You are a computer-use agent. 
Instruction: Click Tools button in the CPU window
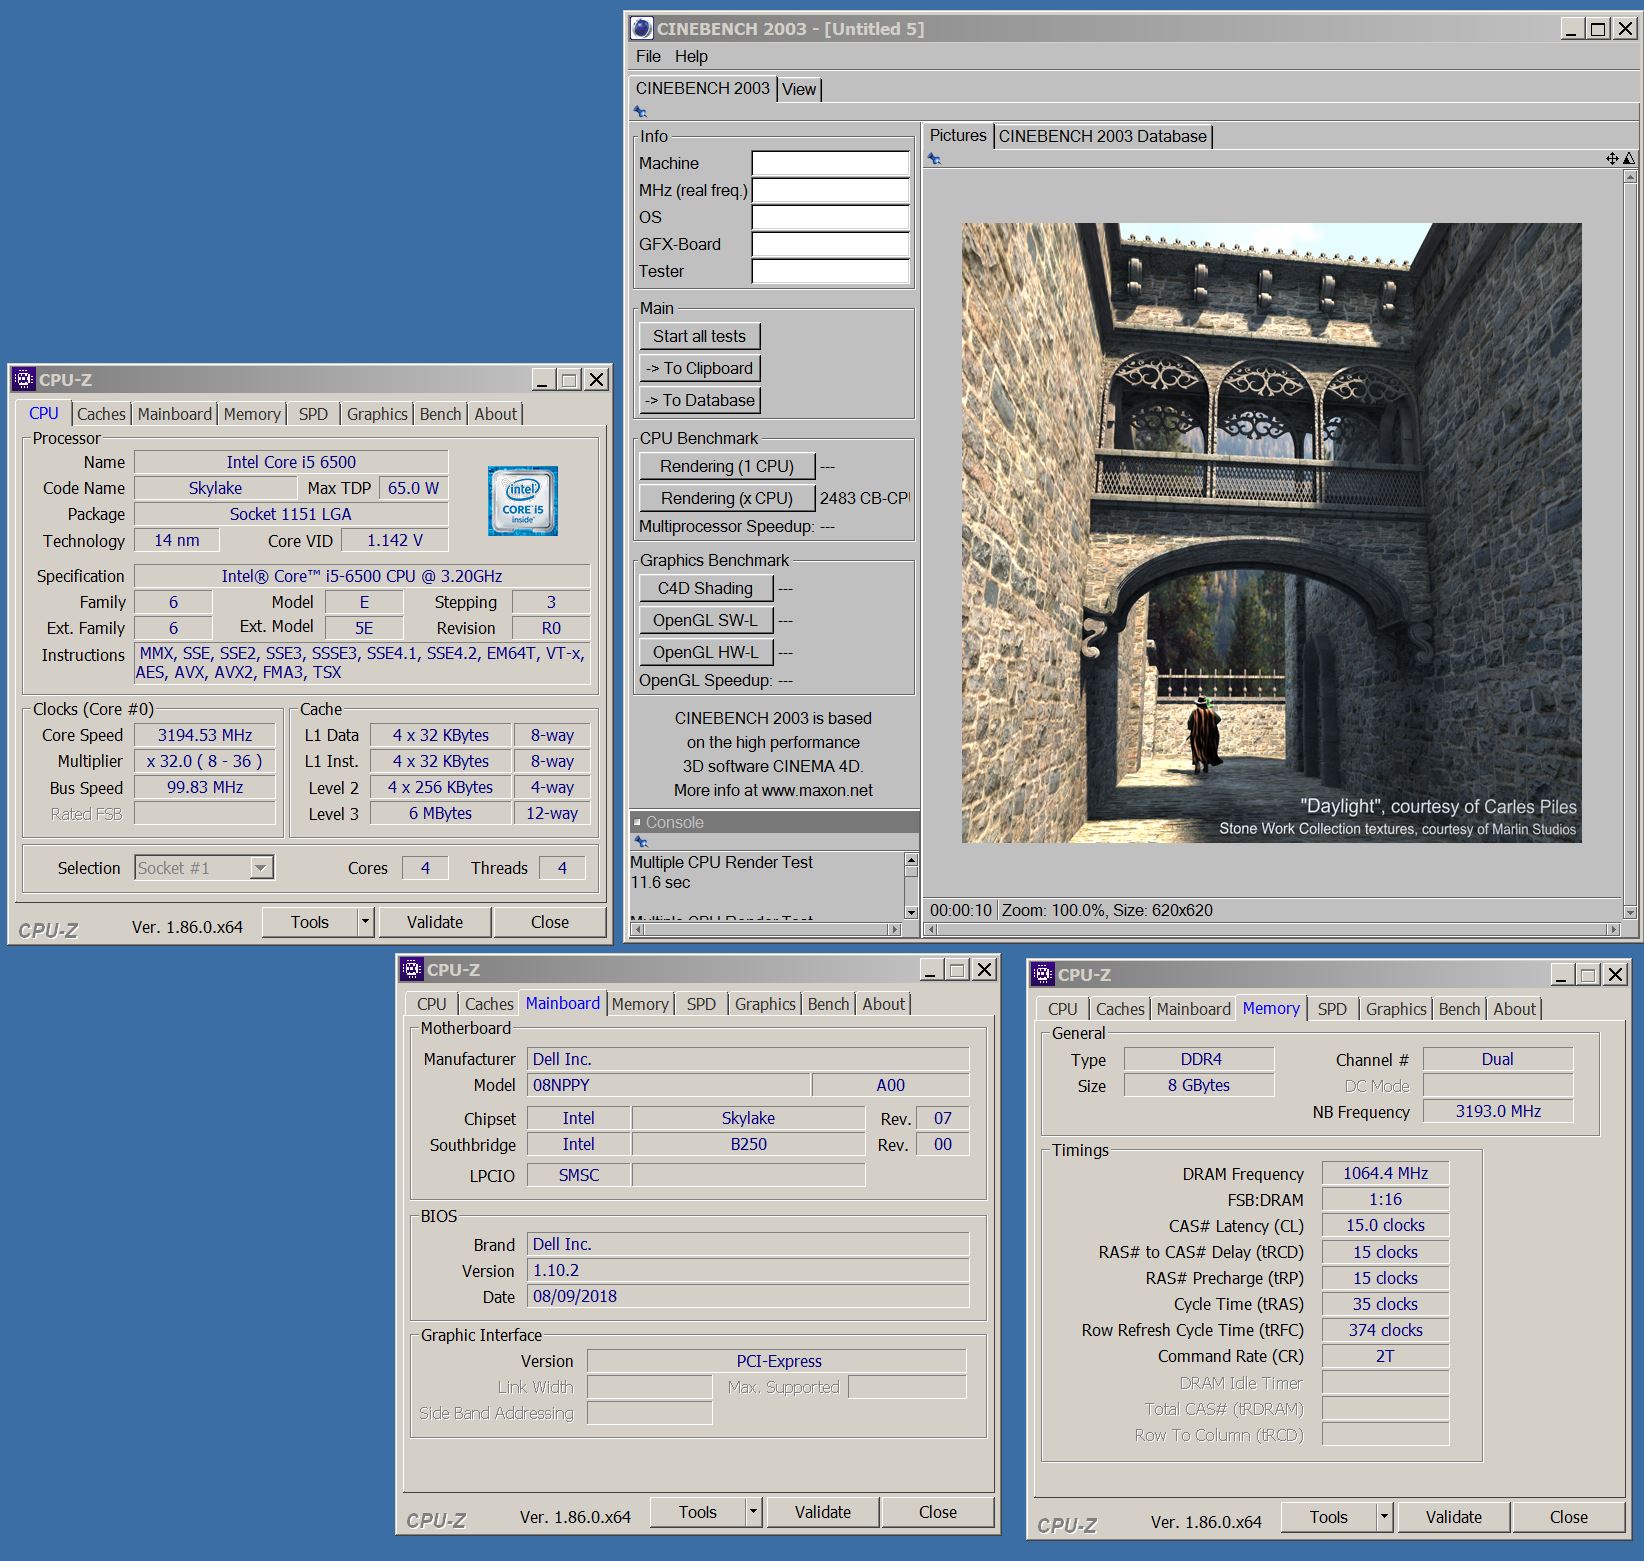tap(310, 922)
